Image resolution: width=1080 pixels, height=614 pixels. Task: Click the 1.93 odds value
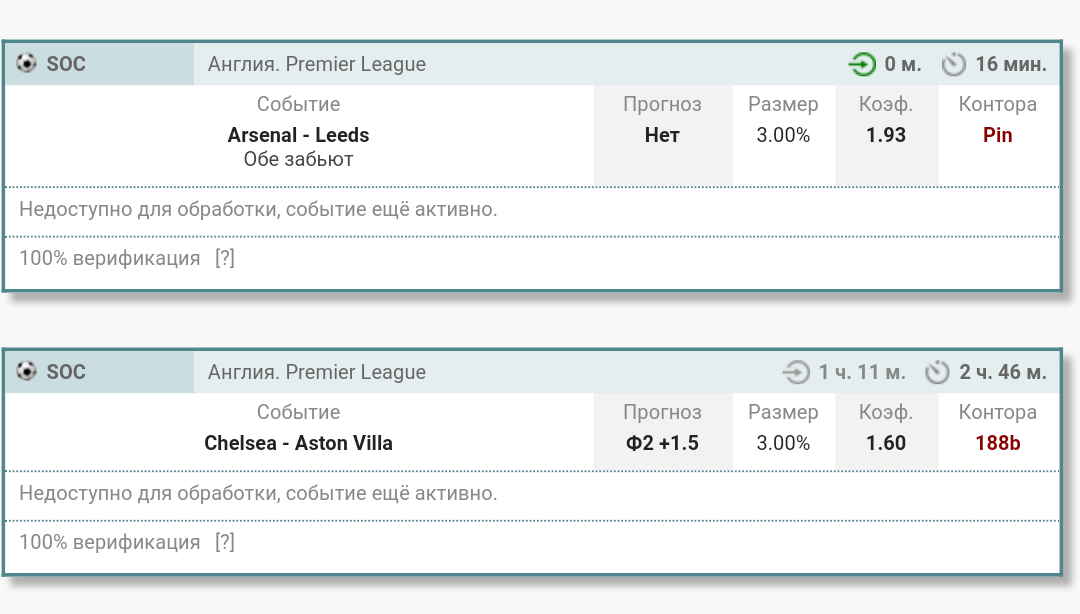[x=886, y=135]
